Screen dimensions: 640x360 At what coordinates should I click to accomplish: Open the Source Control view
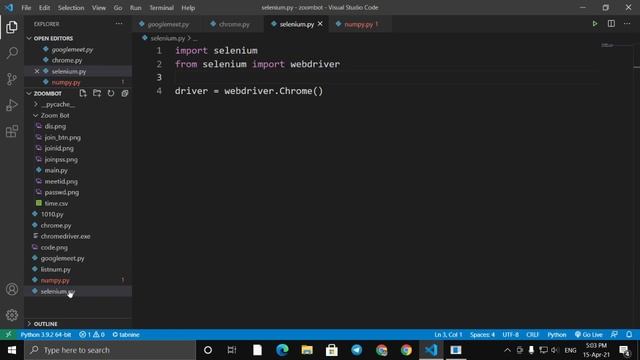tap(12, 79)
